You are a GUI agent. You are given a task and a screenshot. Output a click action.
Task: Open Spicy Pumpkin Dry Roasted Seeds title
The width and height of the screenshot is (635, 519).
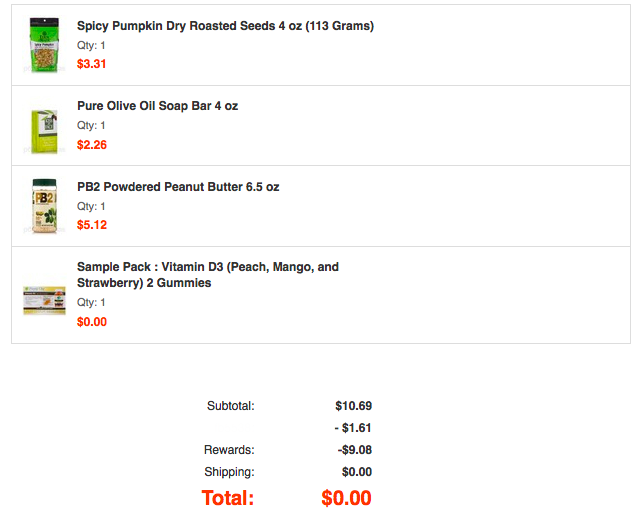pyautogui.click(x=225, y=26)
